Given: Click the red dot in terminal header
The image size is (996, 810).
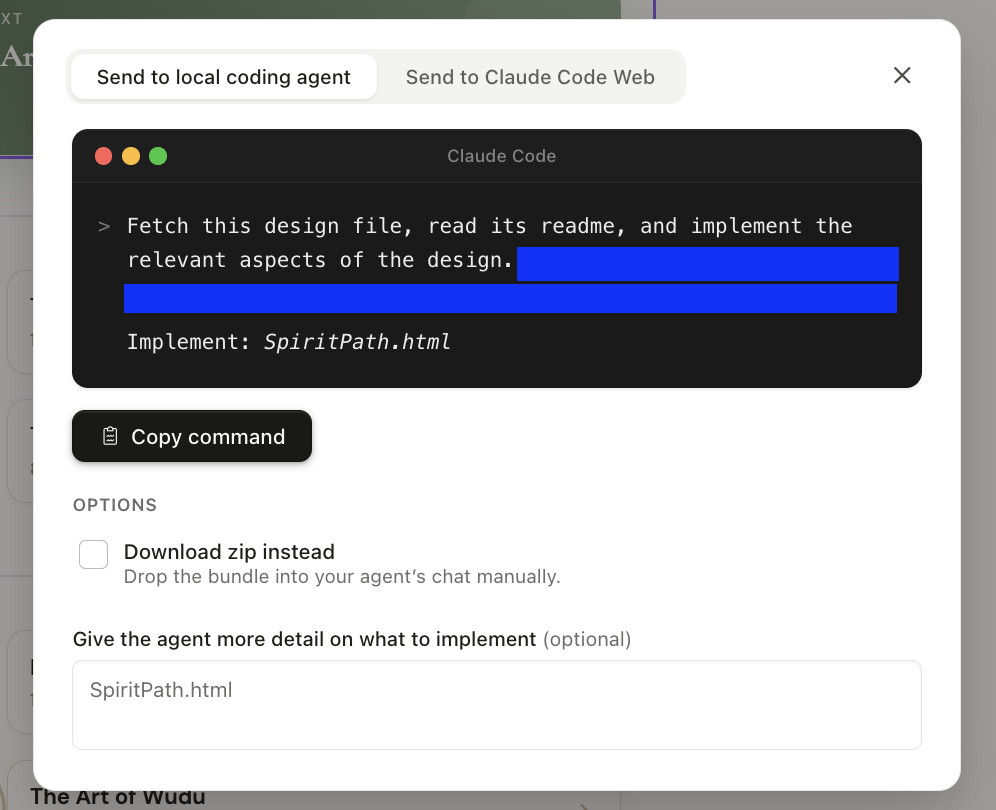Looking at the screenshot, I should (x=103, y=156).
